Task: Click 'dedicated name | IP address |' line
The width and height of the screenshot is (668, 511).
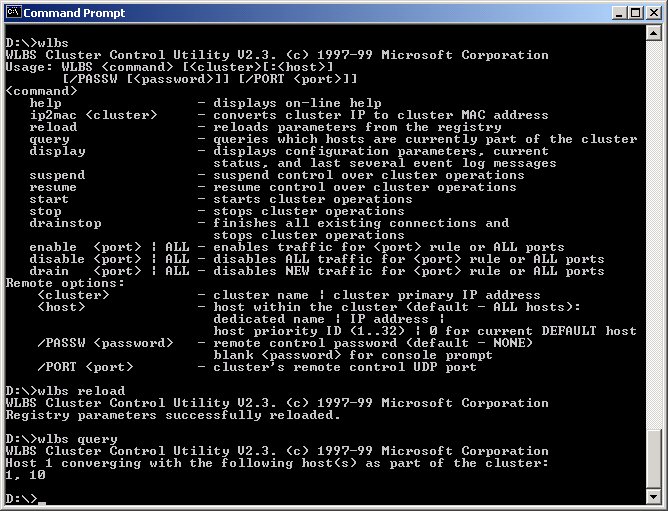Action: point(329,319)
